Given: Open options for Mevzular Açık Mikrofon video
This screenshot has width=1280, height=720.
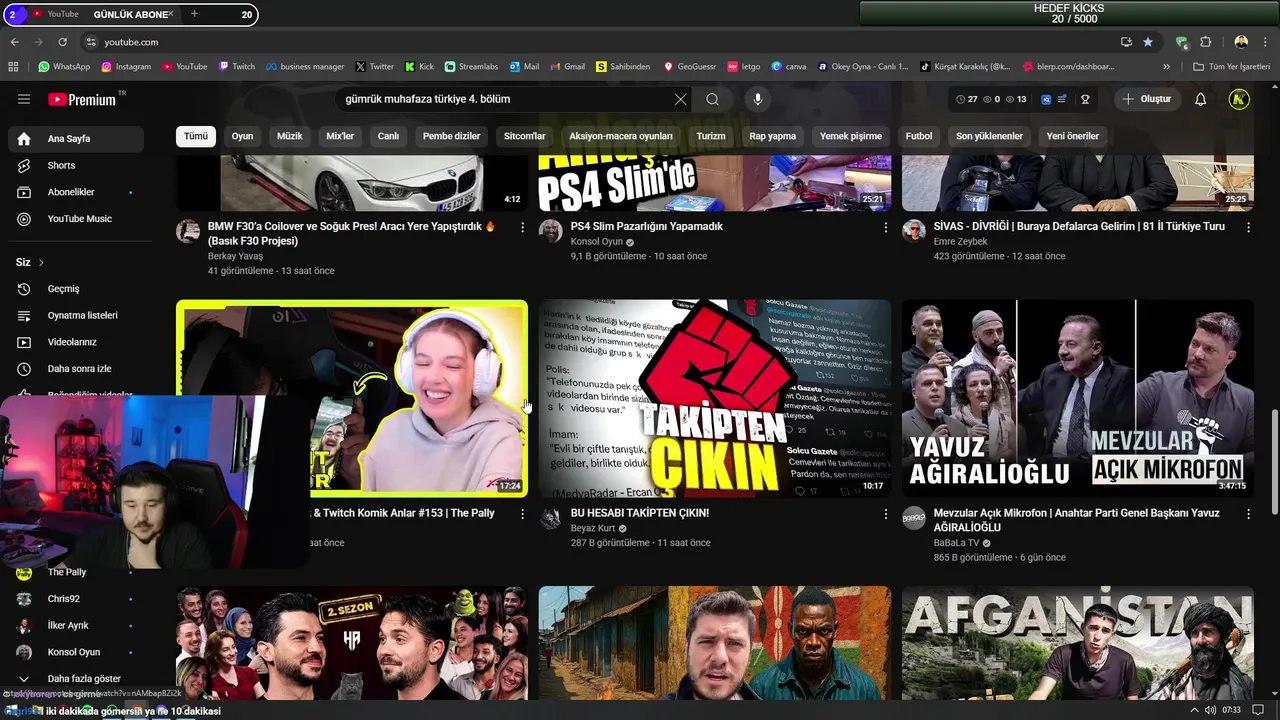Looking at the screenshot, I should coord(1248,514).
